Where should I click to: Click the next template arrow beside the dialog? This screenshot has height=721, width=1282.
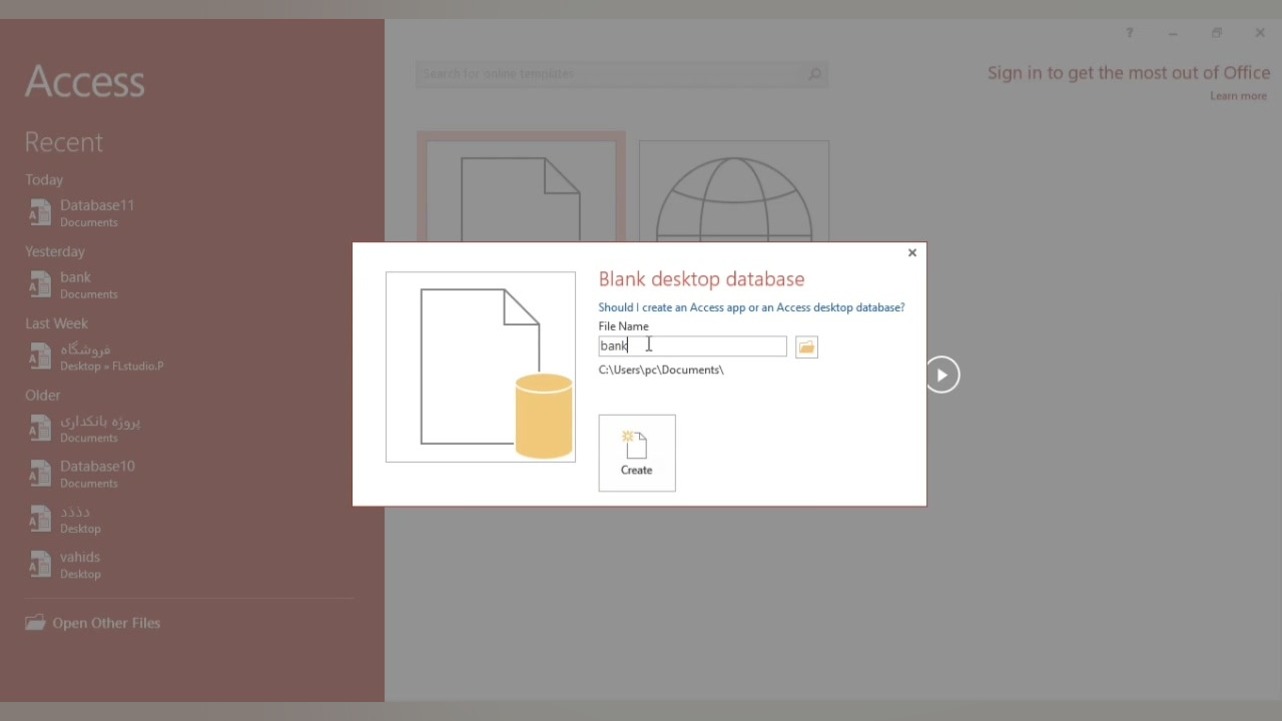click(941, 375)
